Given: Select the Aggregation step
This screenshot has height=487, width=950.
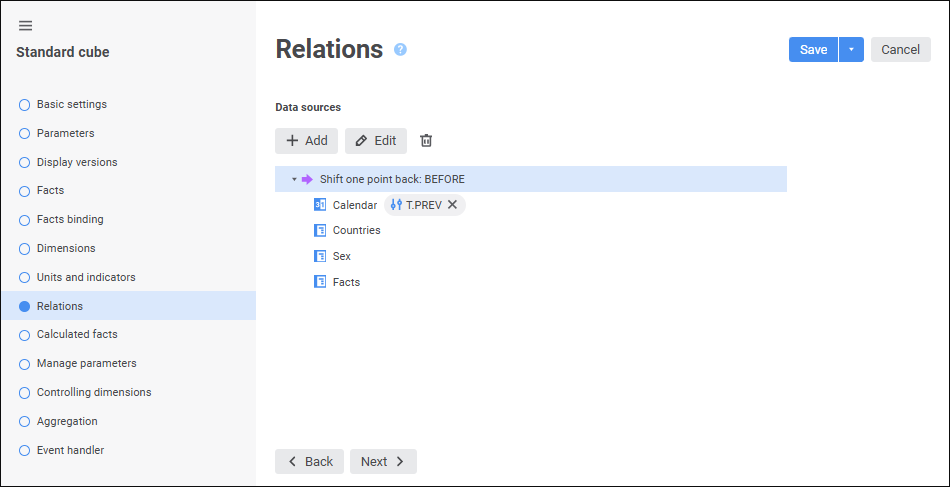Looking at the screenshot, I should point(67,421).
